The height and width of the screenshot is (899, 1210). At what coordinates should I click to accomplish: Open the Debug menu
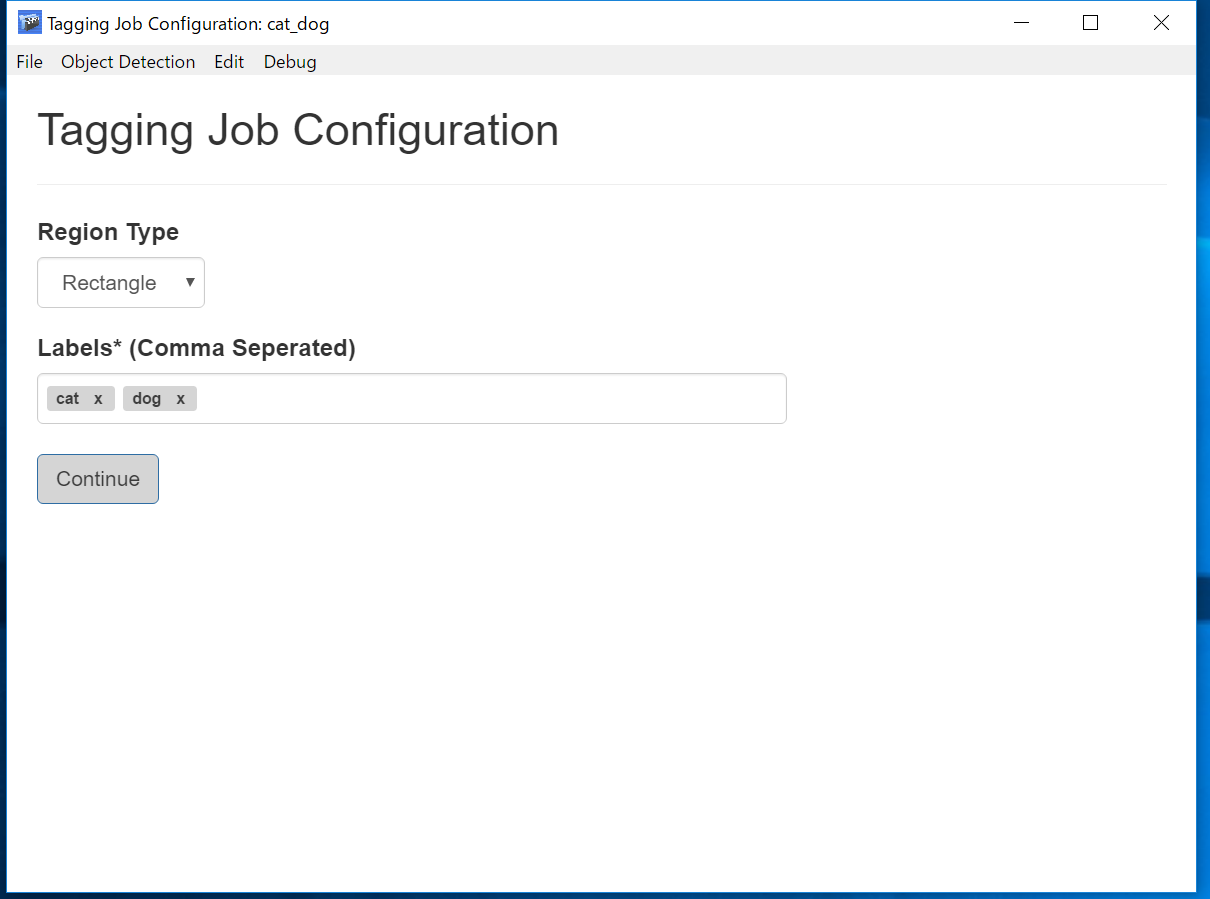point(290,62)
